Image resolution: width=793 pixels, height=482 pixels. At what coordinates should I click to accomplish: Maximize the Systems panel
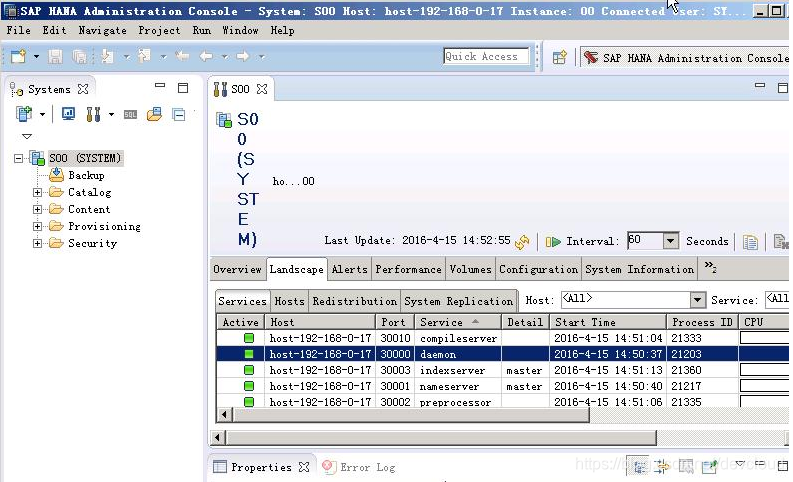pyautogui.click(x=183, y=88)
